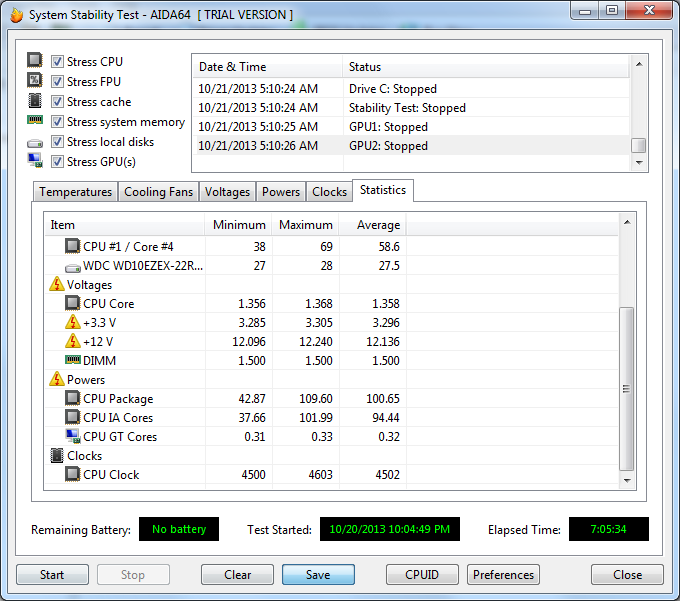Sort by the Average column header

pos(373,225)
